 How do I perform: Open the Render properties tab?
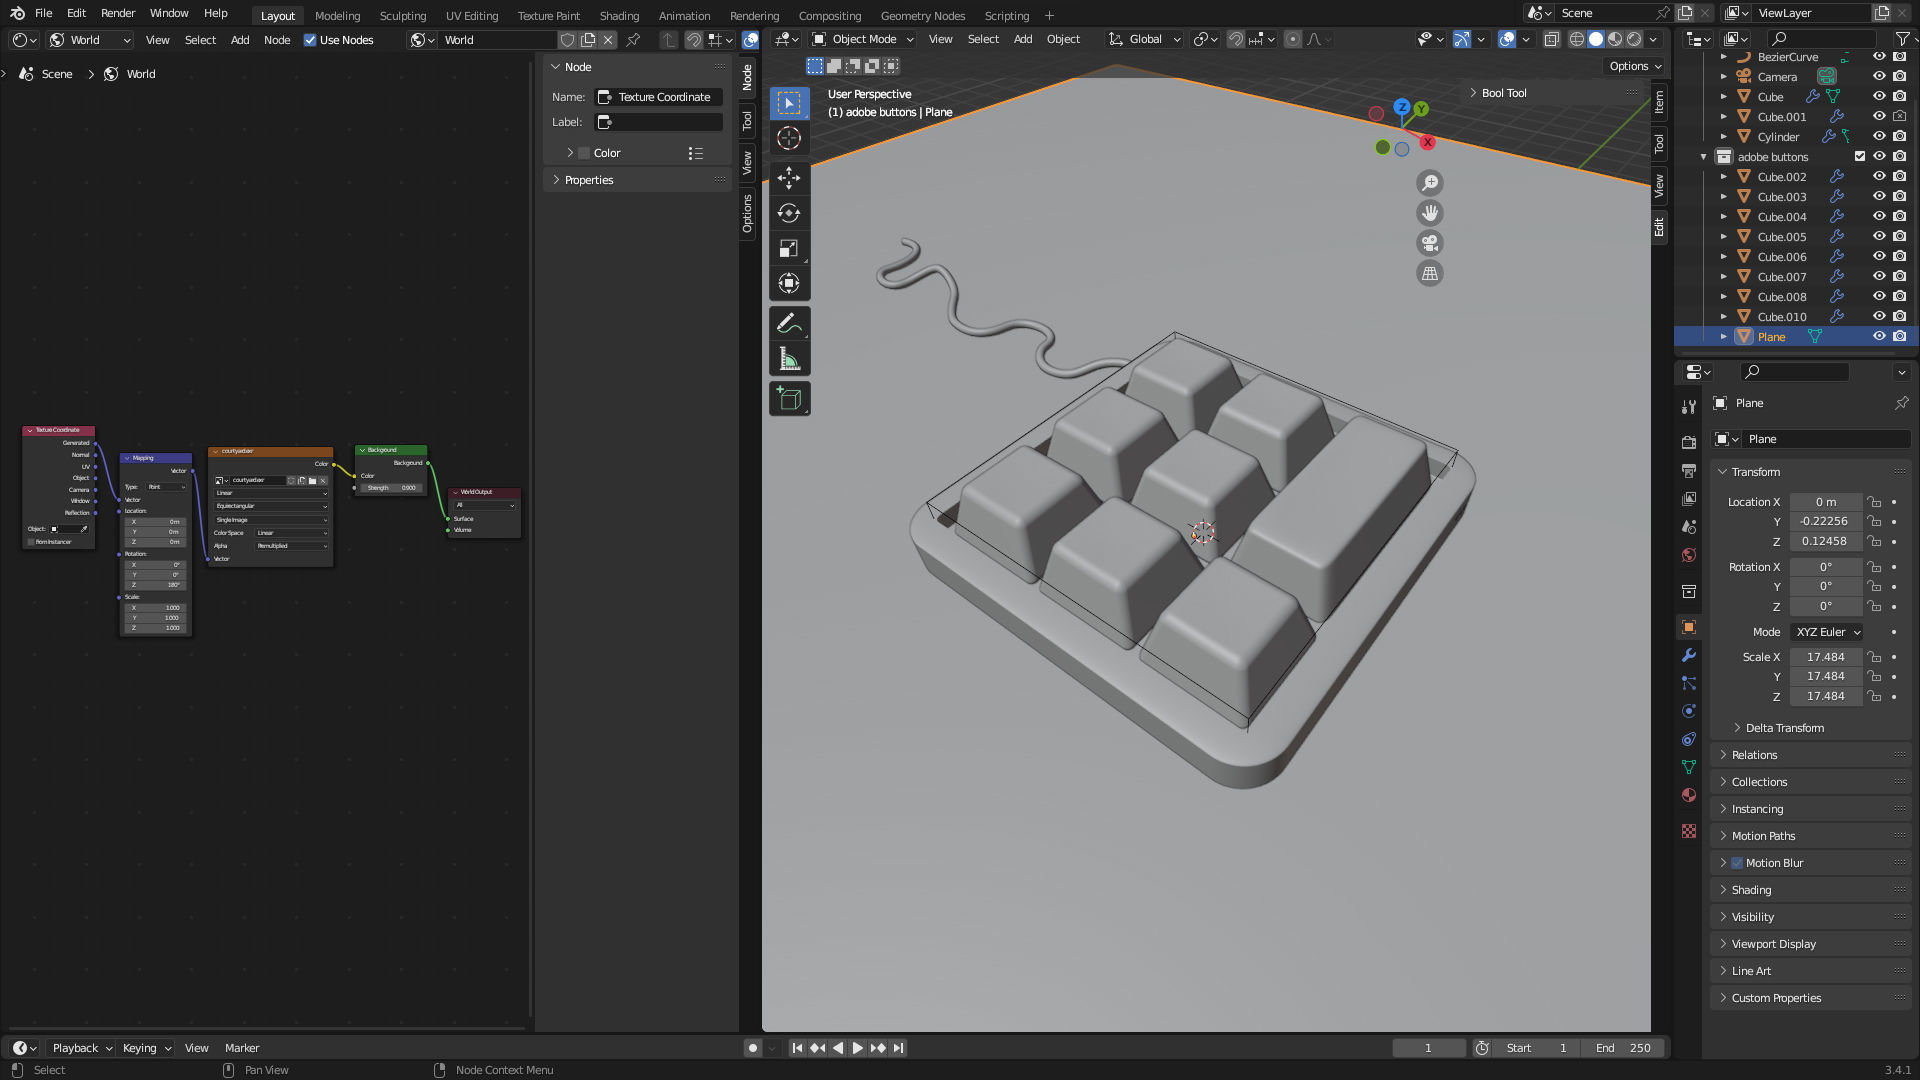tap(1689, 442)
